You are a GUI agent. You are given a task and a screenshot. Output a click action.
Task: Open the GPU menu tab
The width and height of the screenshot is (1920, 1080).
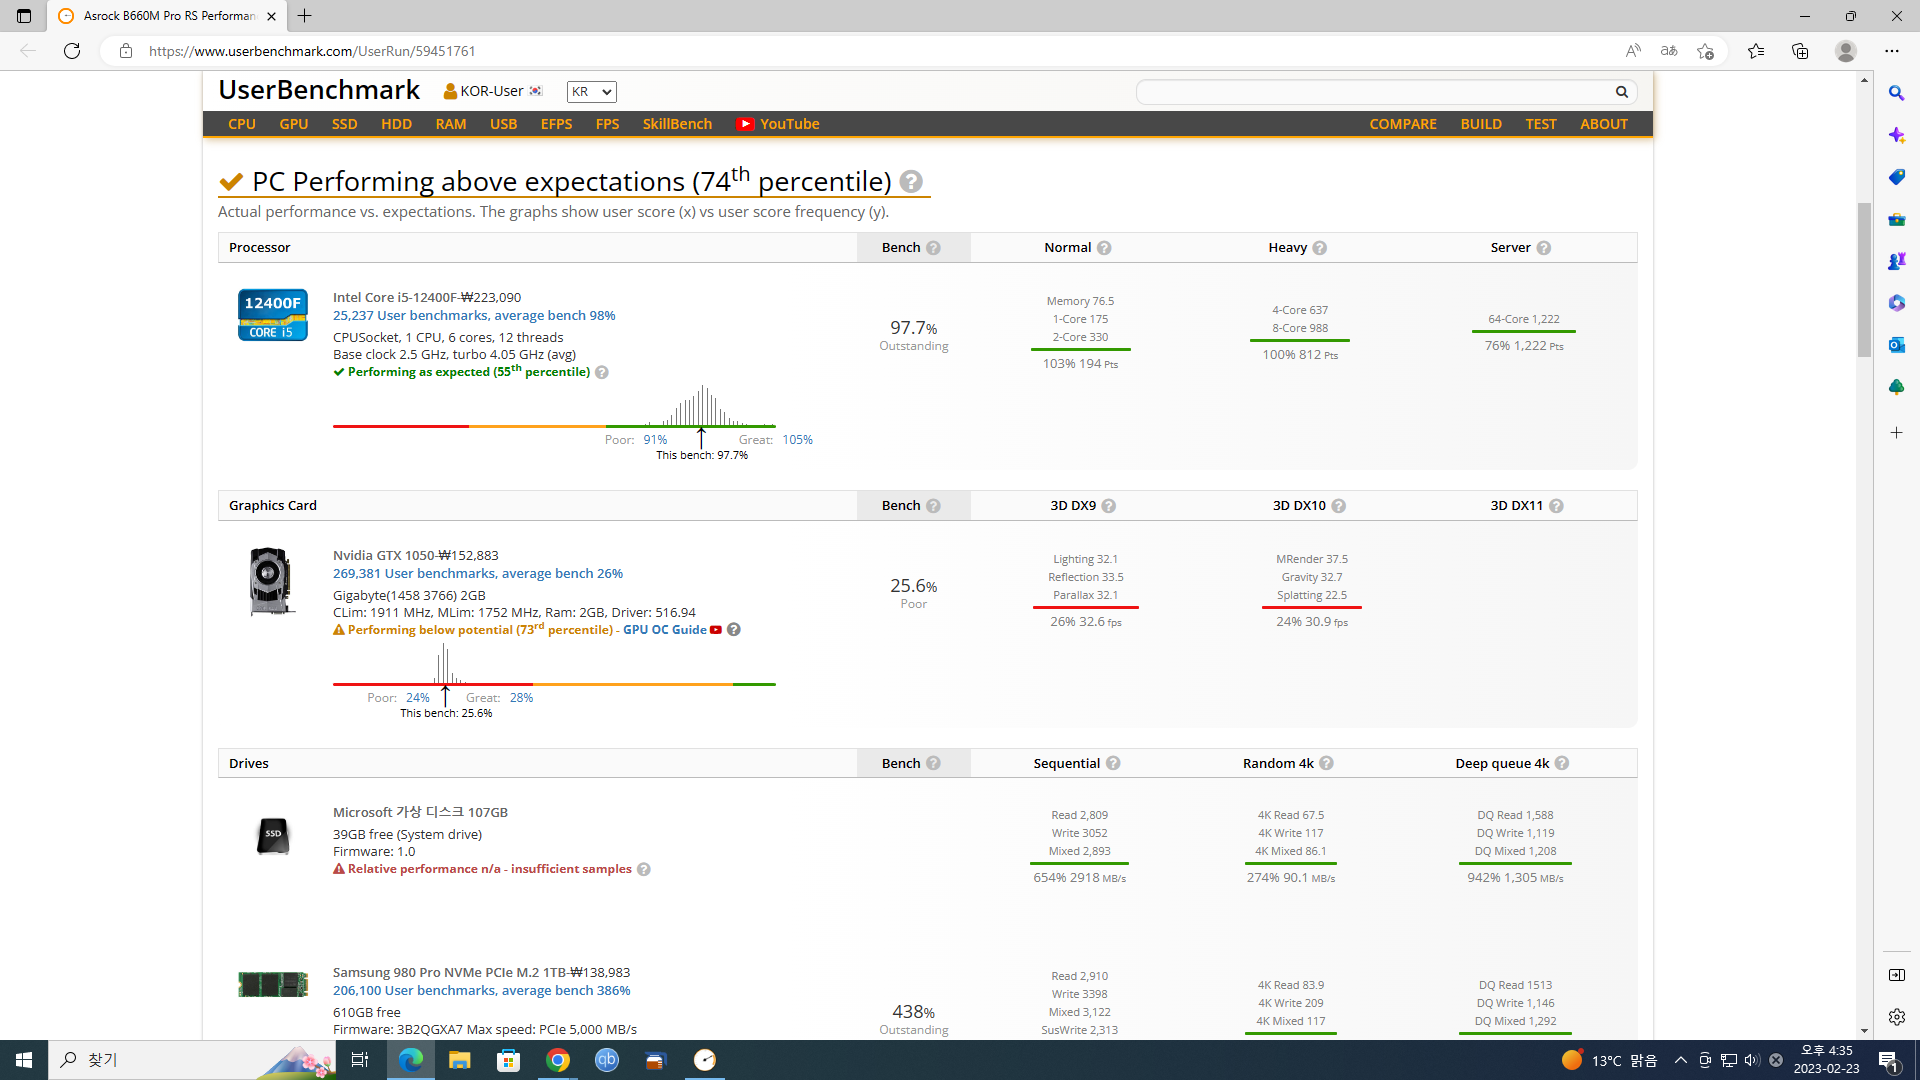point(293,124)
